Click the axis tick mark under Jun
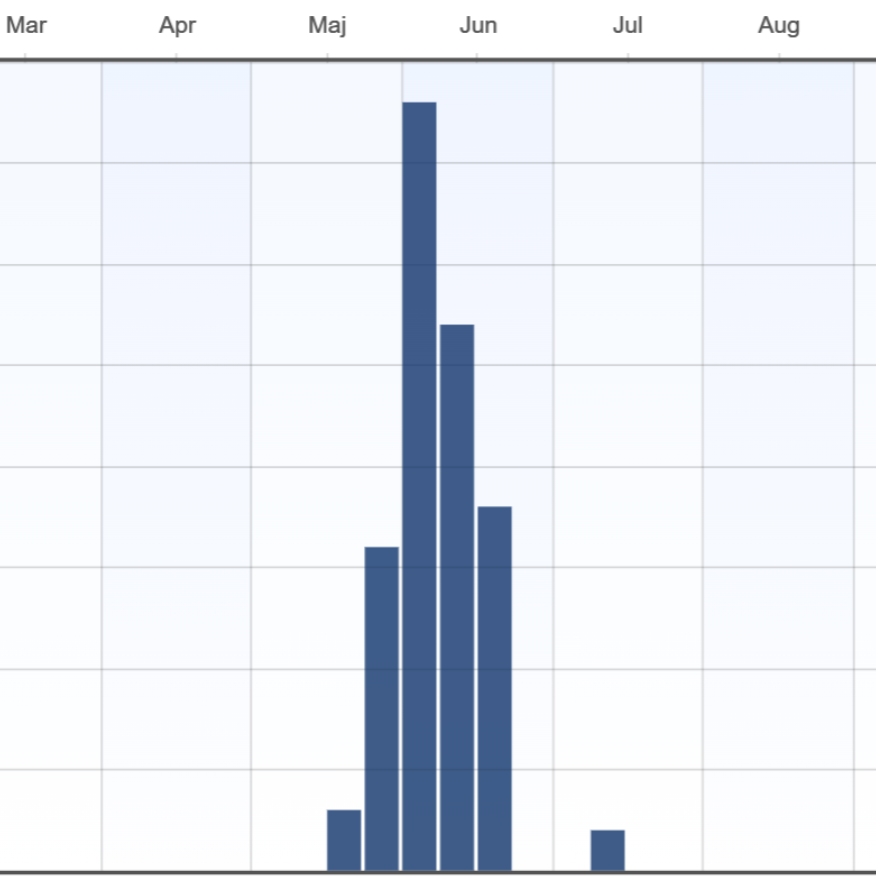This screenshot has width=876, height=884. pyautogui.click(x=477, y=57)
